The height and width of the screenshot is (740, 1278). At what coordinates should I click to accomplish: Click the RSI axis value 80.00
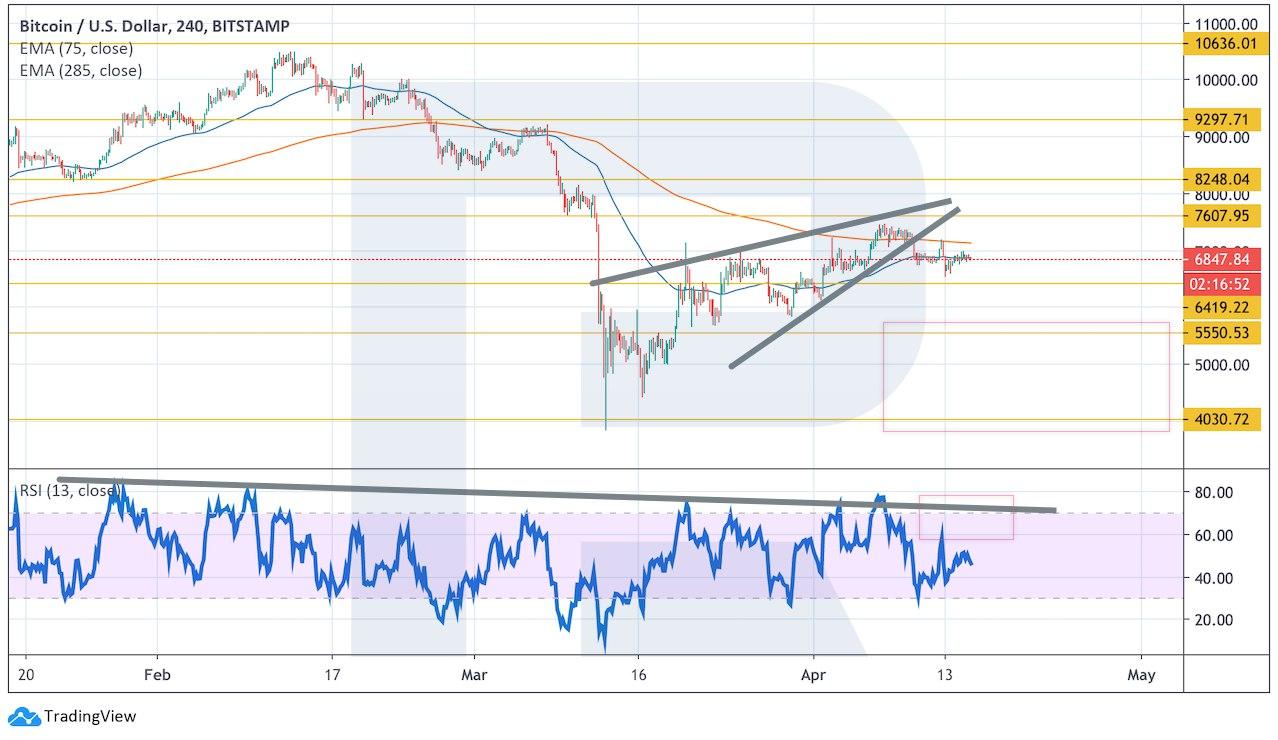pyautogui.click(x=1214, y=492)
